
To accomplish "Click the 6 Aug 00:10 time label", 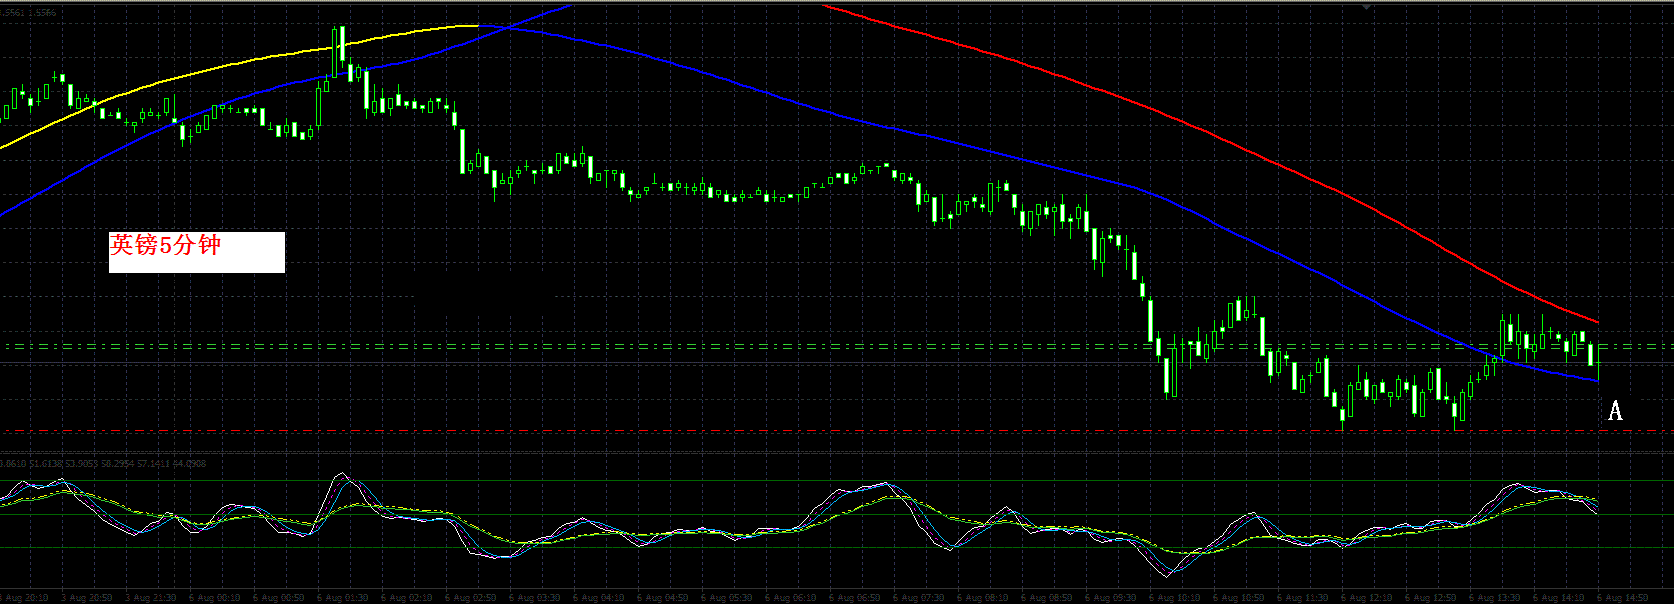I will click(x=215, y=598).
